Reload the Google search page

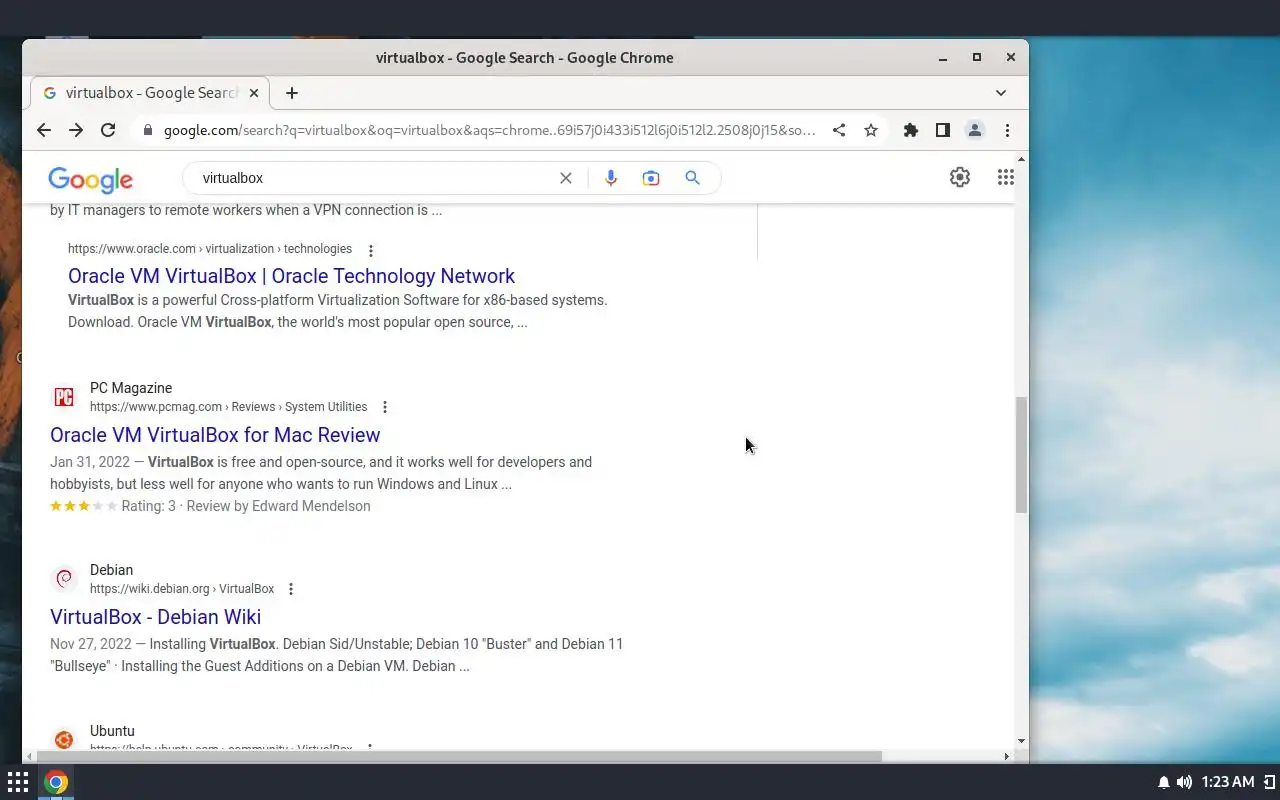pos(108,130)
